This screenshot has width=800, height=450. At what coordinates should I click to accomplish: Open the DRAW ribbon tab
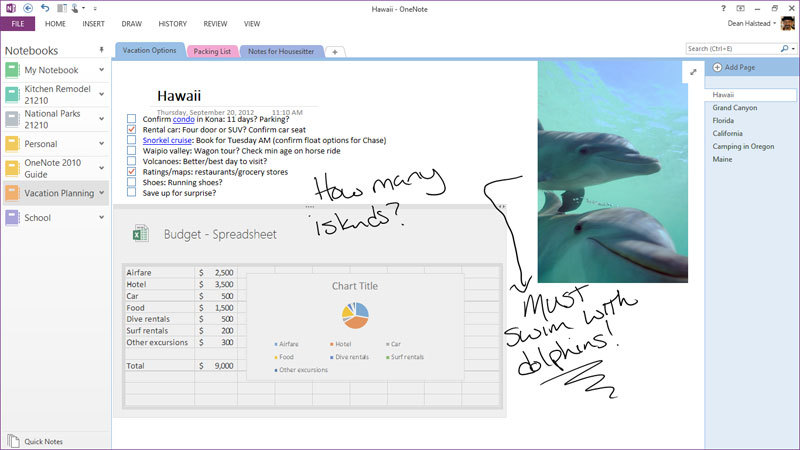pos(131,23)
